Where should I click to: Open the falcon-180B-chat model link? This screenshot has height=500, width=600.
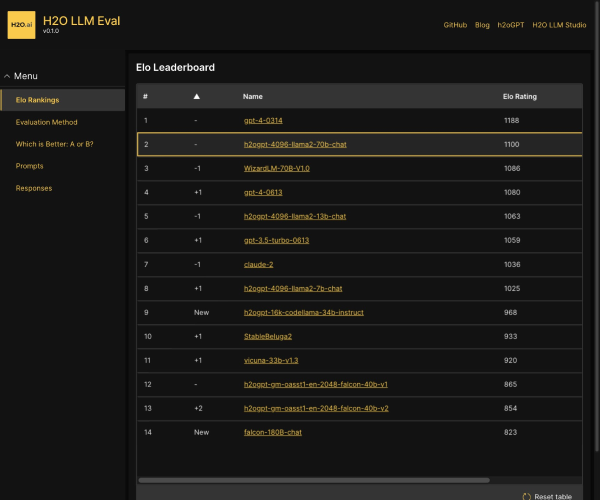coord(272,432)
